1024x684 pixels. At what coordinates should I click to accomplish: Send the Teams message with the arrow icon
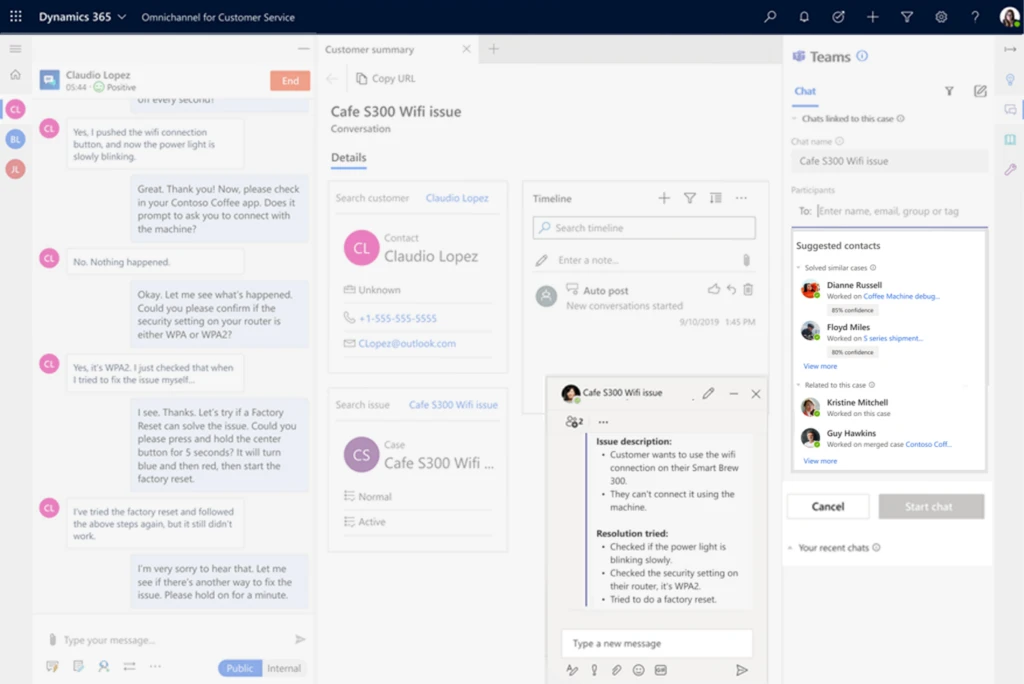tap(742, 670)
